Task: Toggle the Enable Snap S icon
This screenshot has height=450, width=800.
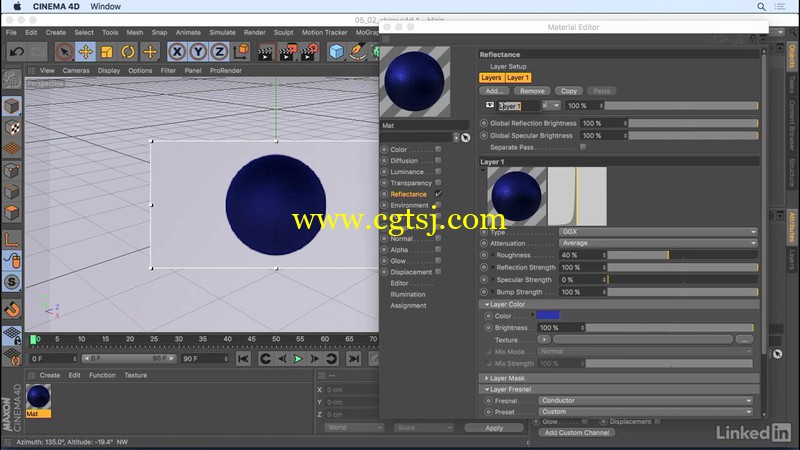Action: click(x=12, y=282)
